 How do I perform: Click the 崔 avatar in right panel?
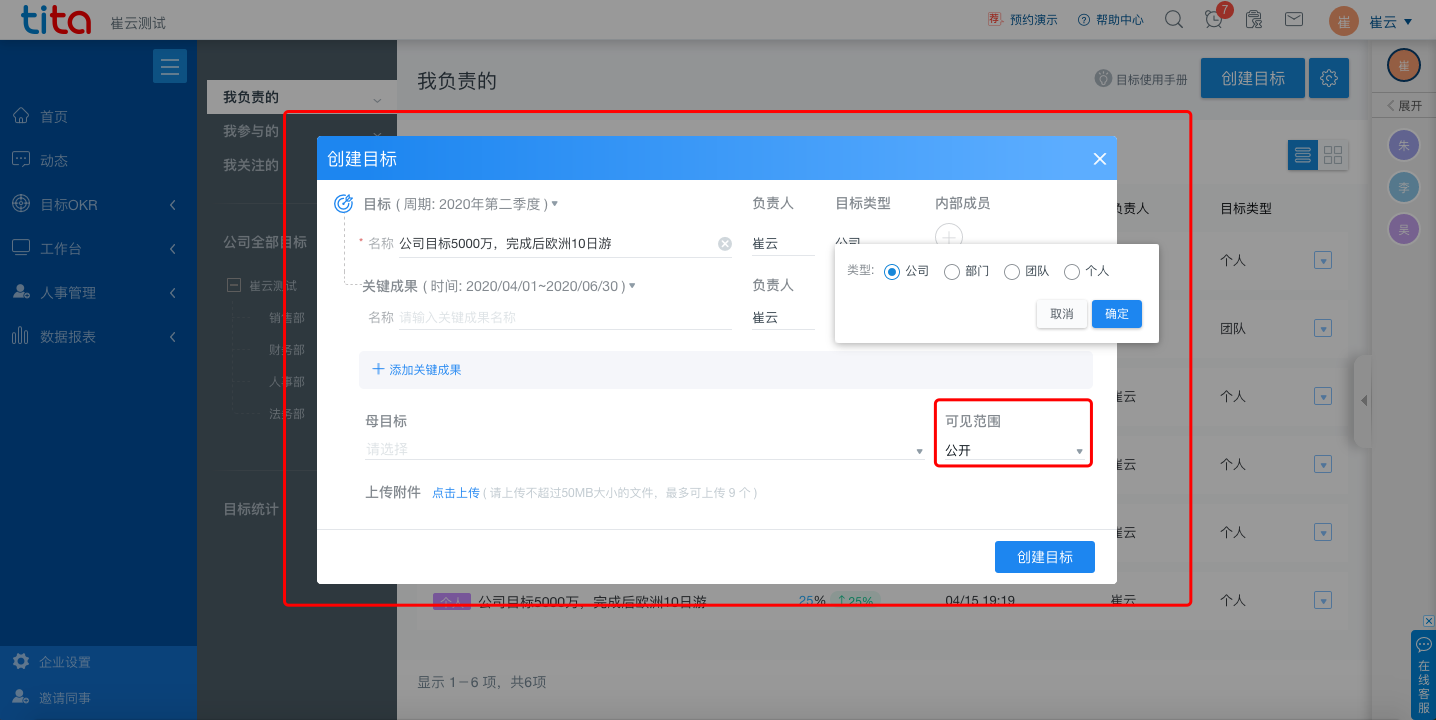[x=1404, y=66]
